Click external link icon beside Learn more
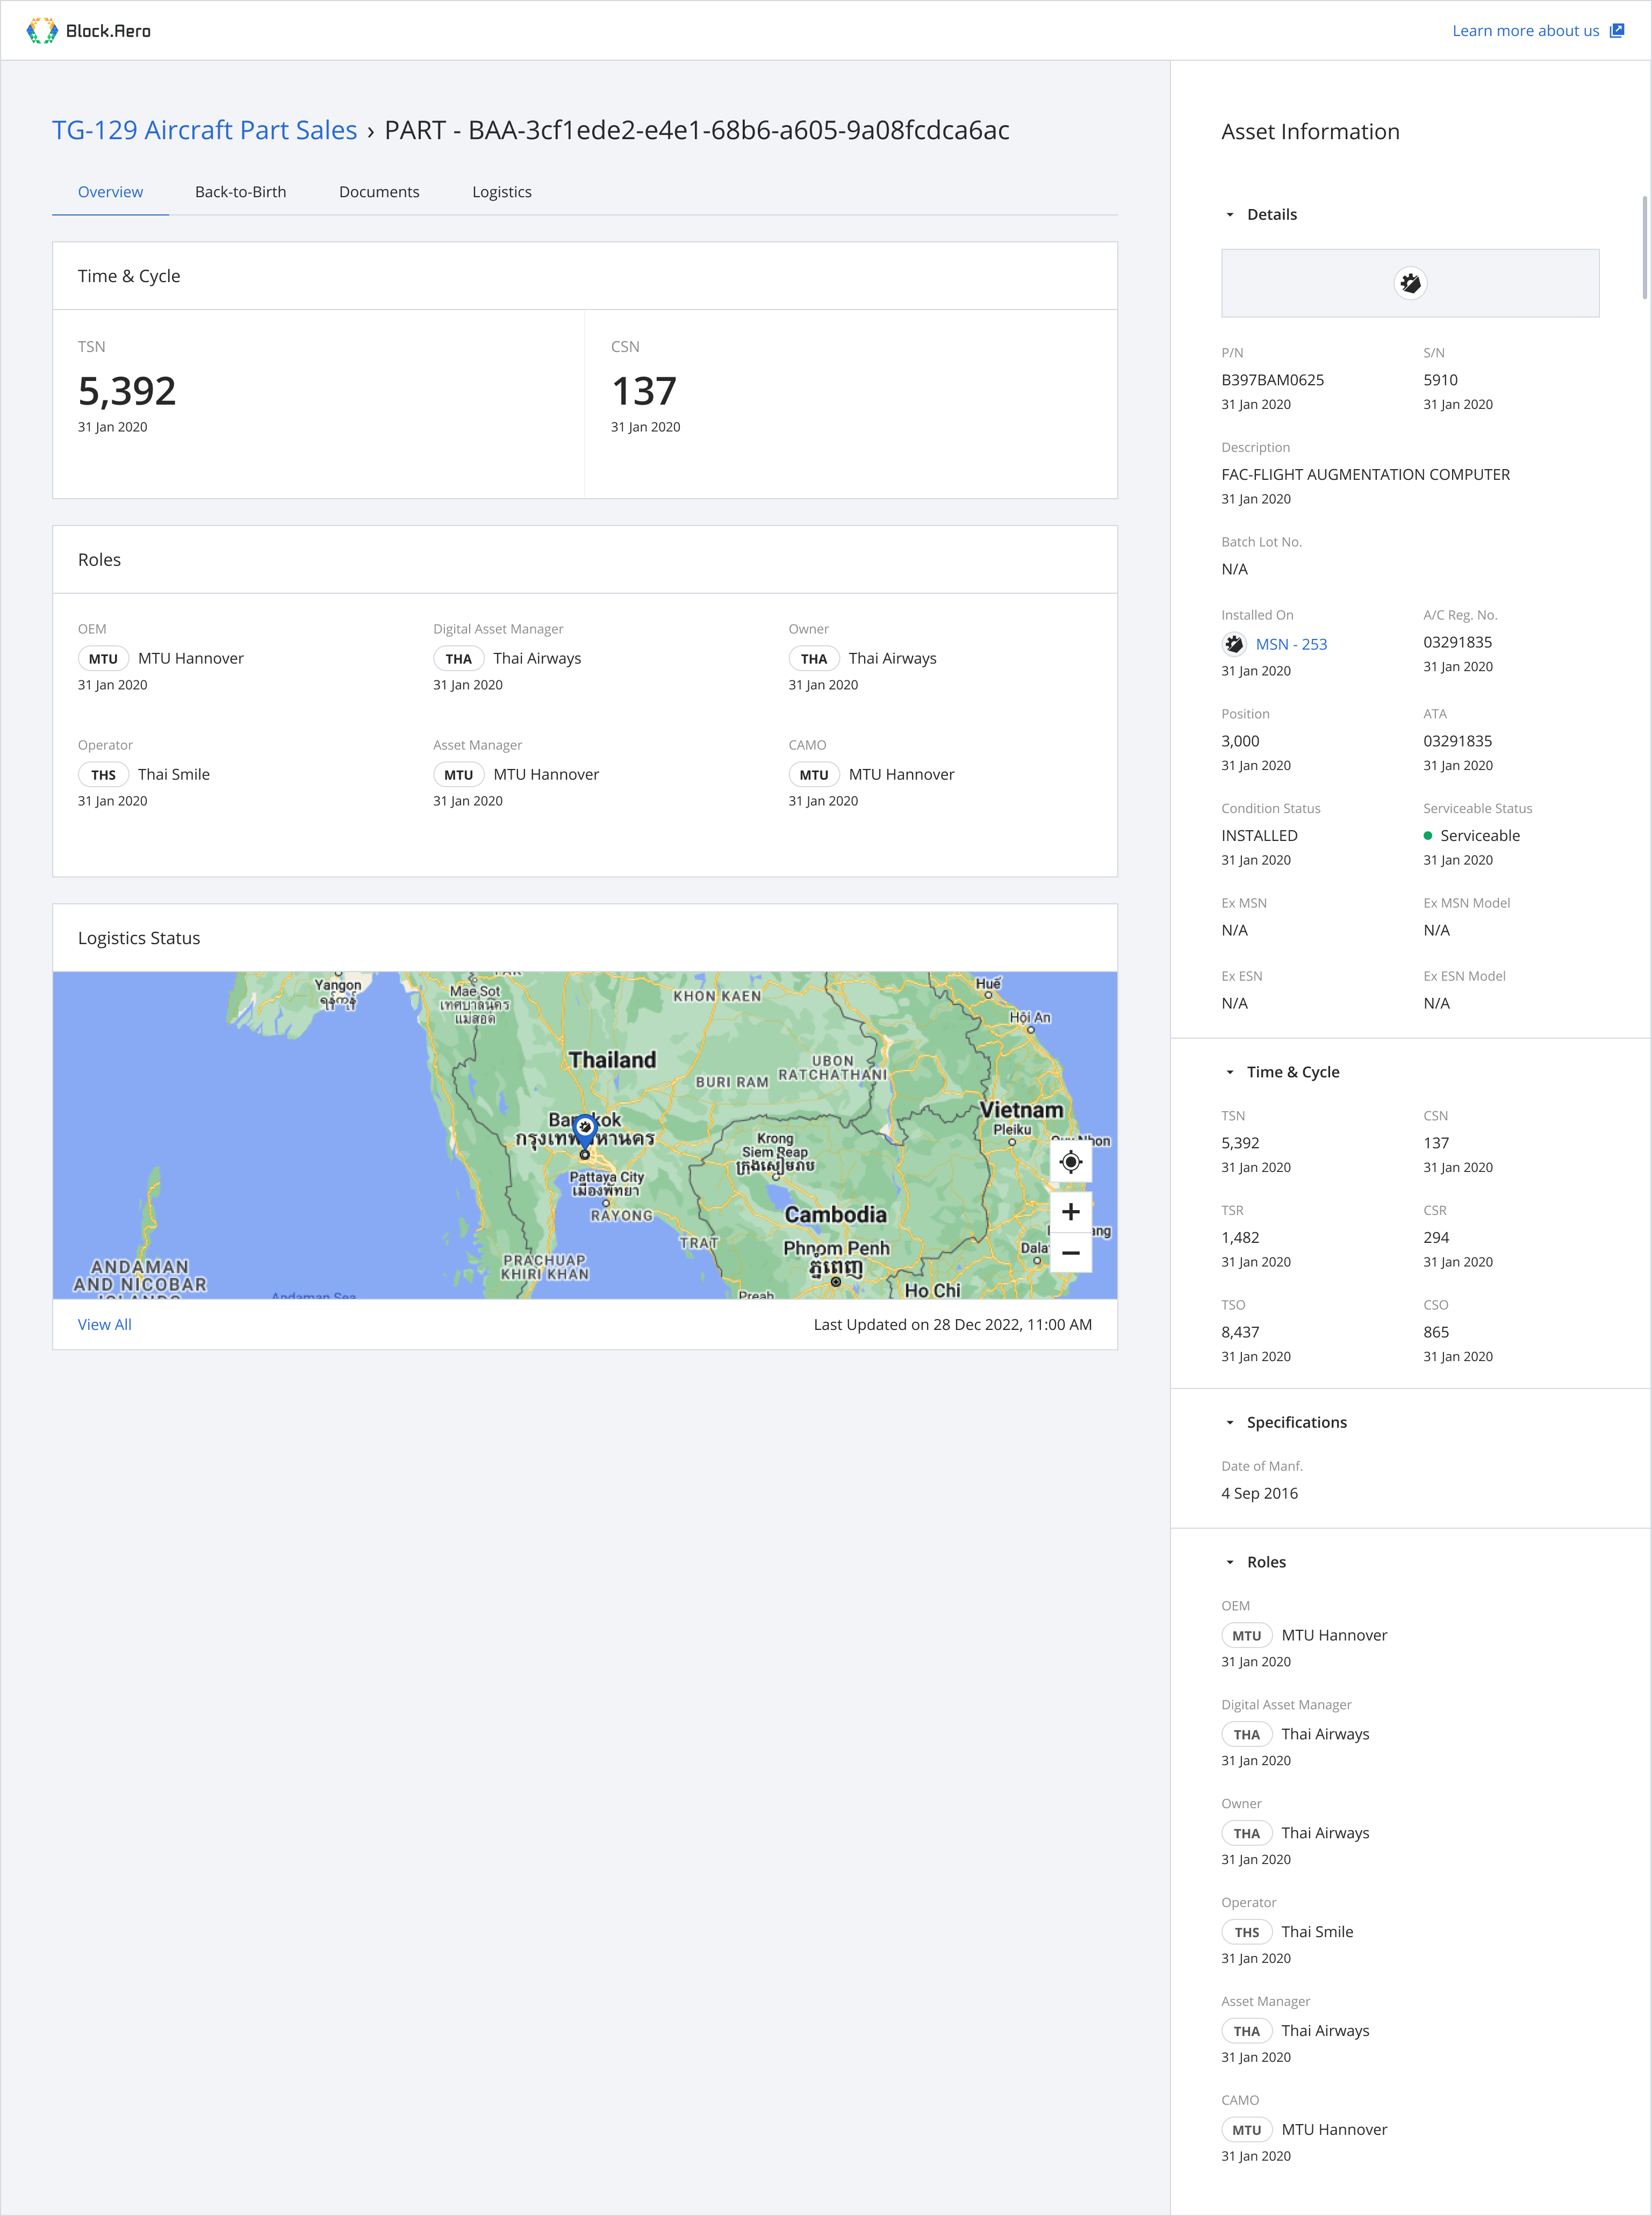1652x2216 pixels. point(1616,31)
